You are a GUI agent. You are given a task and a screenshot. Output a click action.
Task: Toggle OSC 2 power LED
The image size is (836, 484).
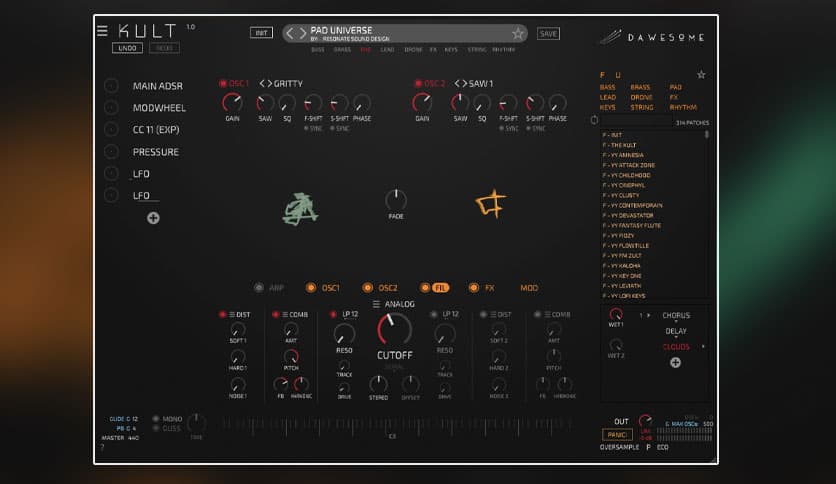point(419,84)
